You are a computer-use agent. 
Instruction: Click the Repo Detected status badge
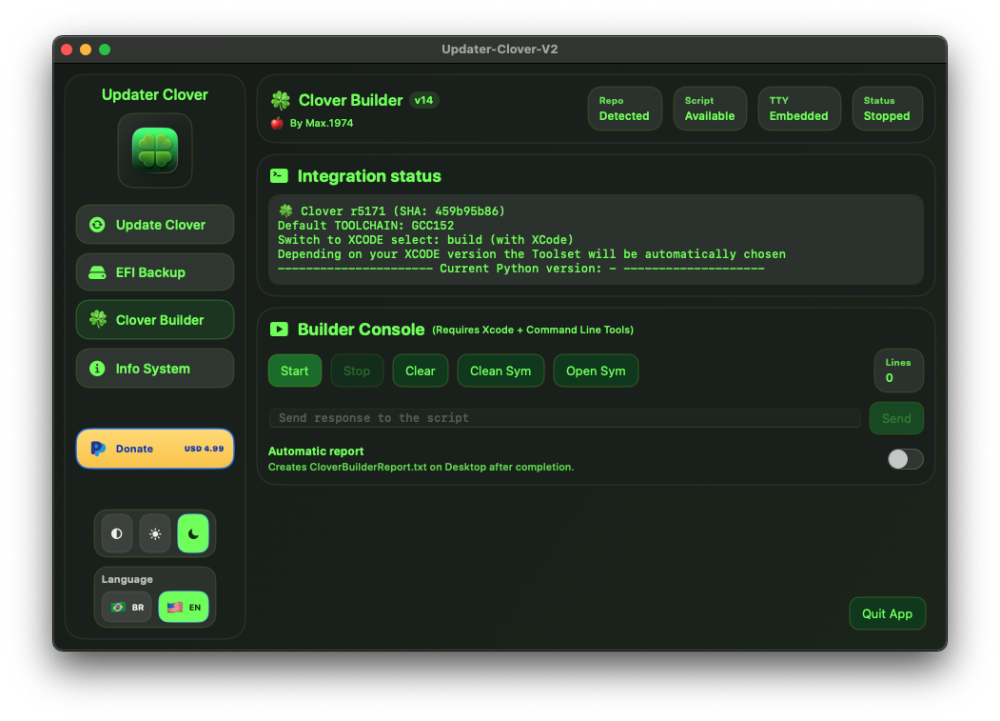(x=624, y=109)
